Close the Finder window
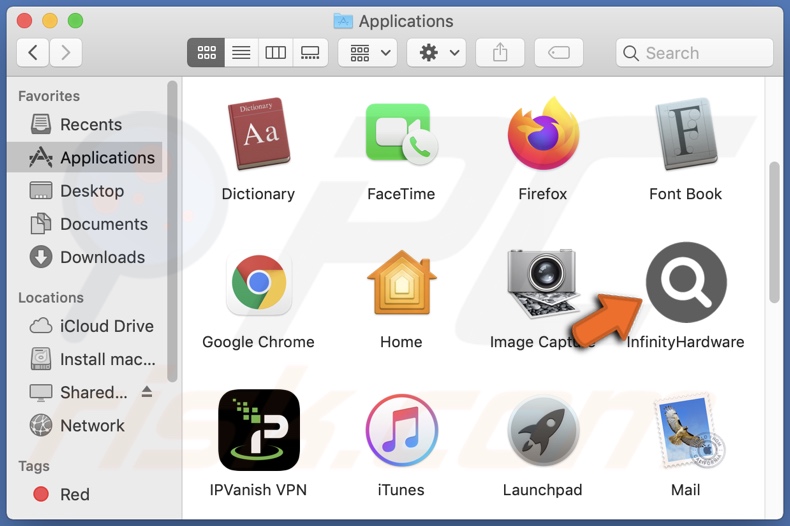 (24, 21)
